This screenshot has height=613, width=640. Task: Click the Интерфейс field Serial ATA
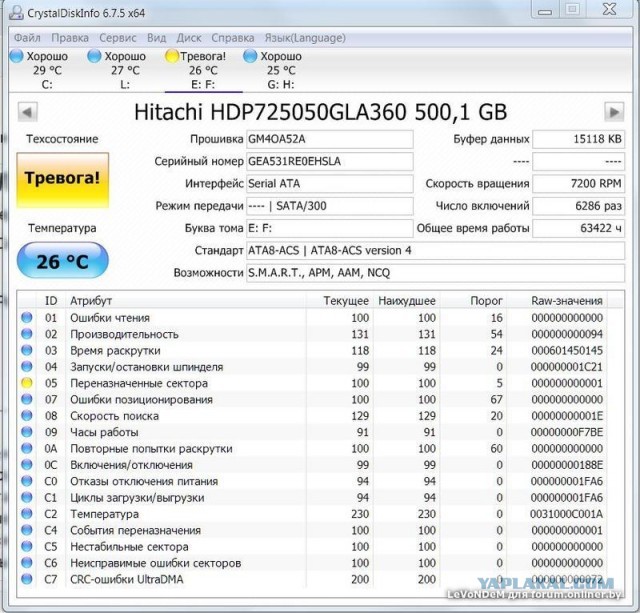[x=329, y=184]
